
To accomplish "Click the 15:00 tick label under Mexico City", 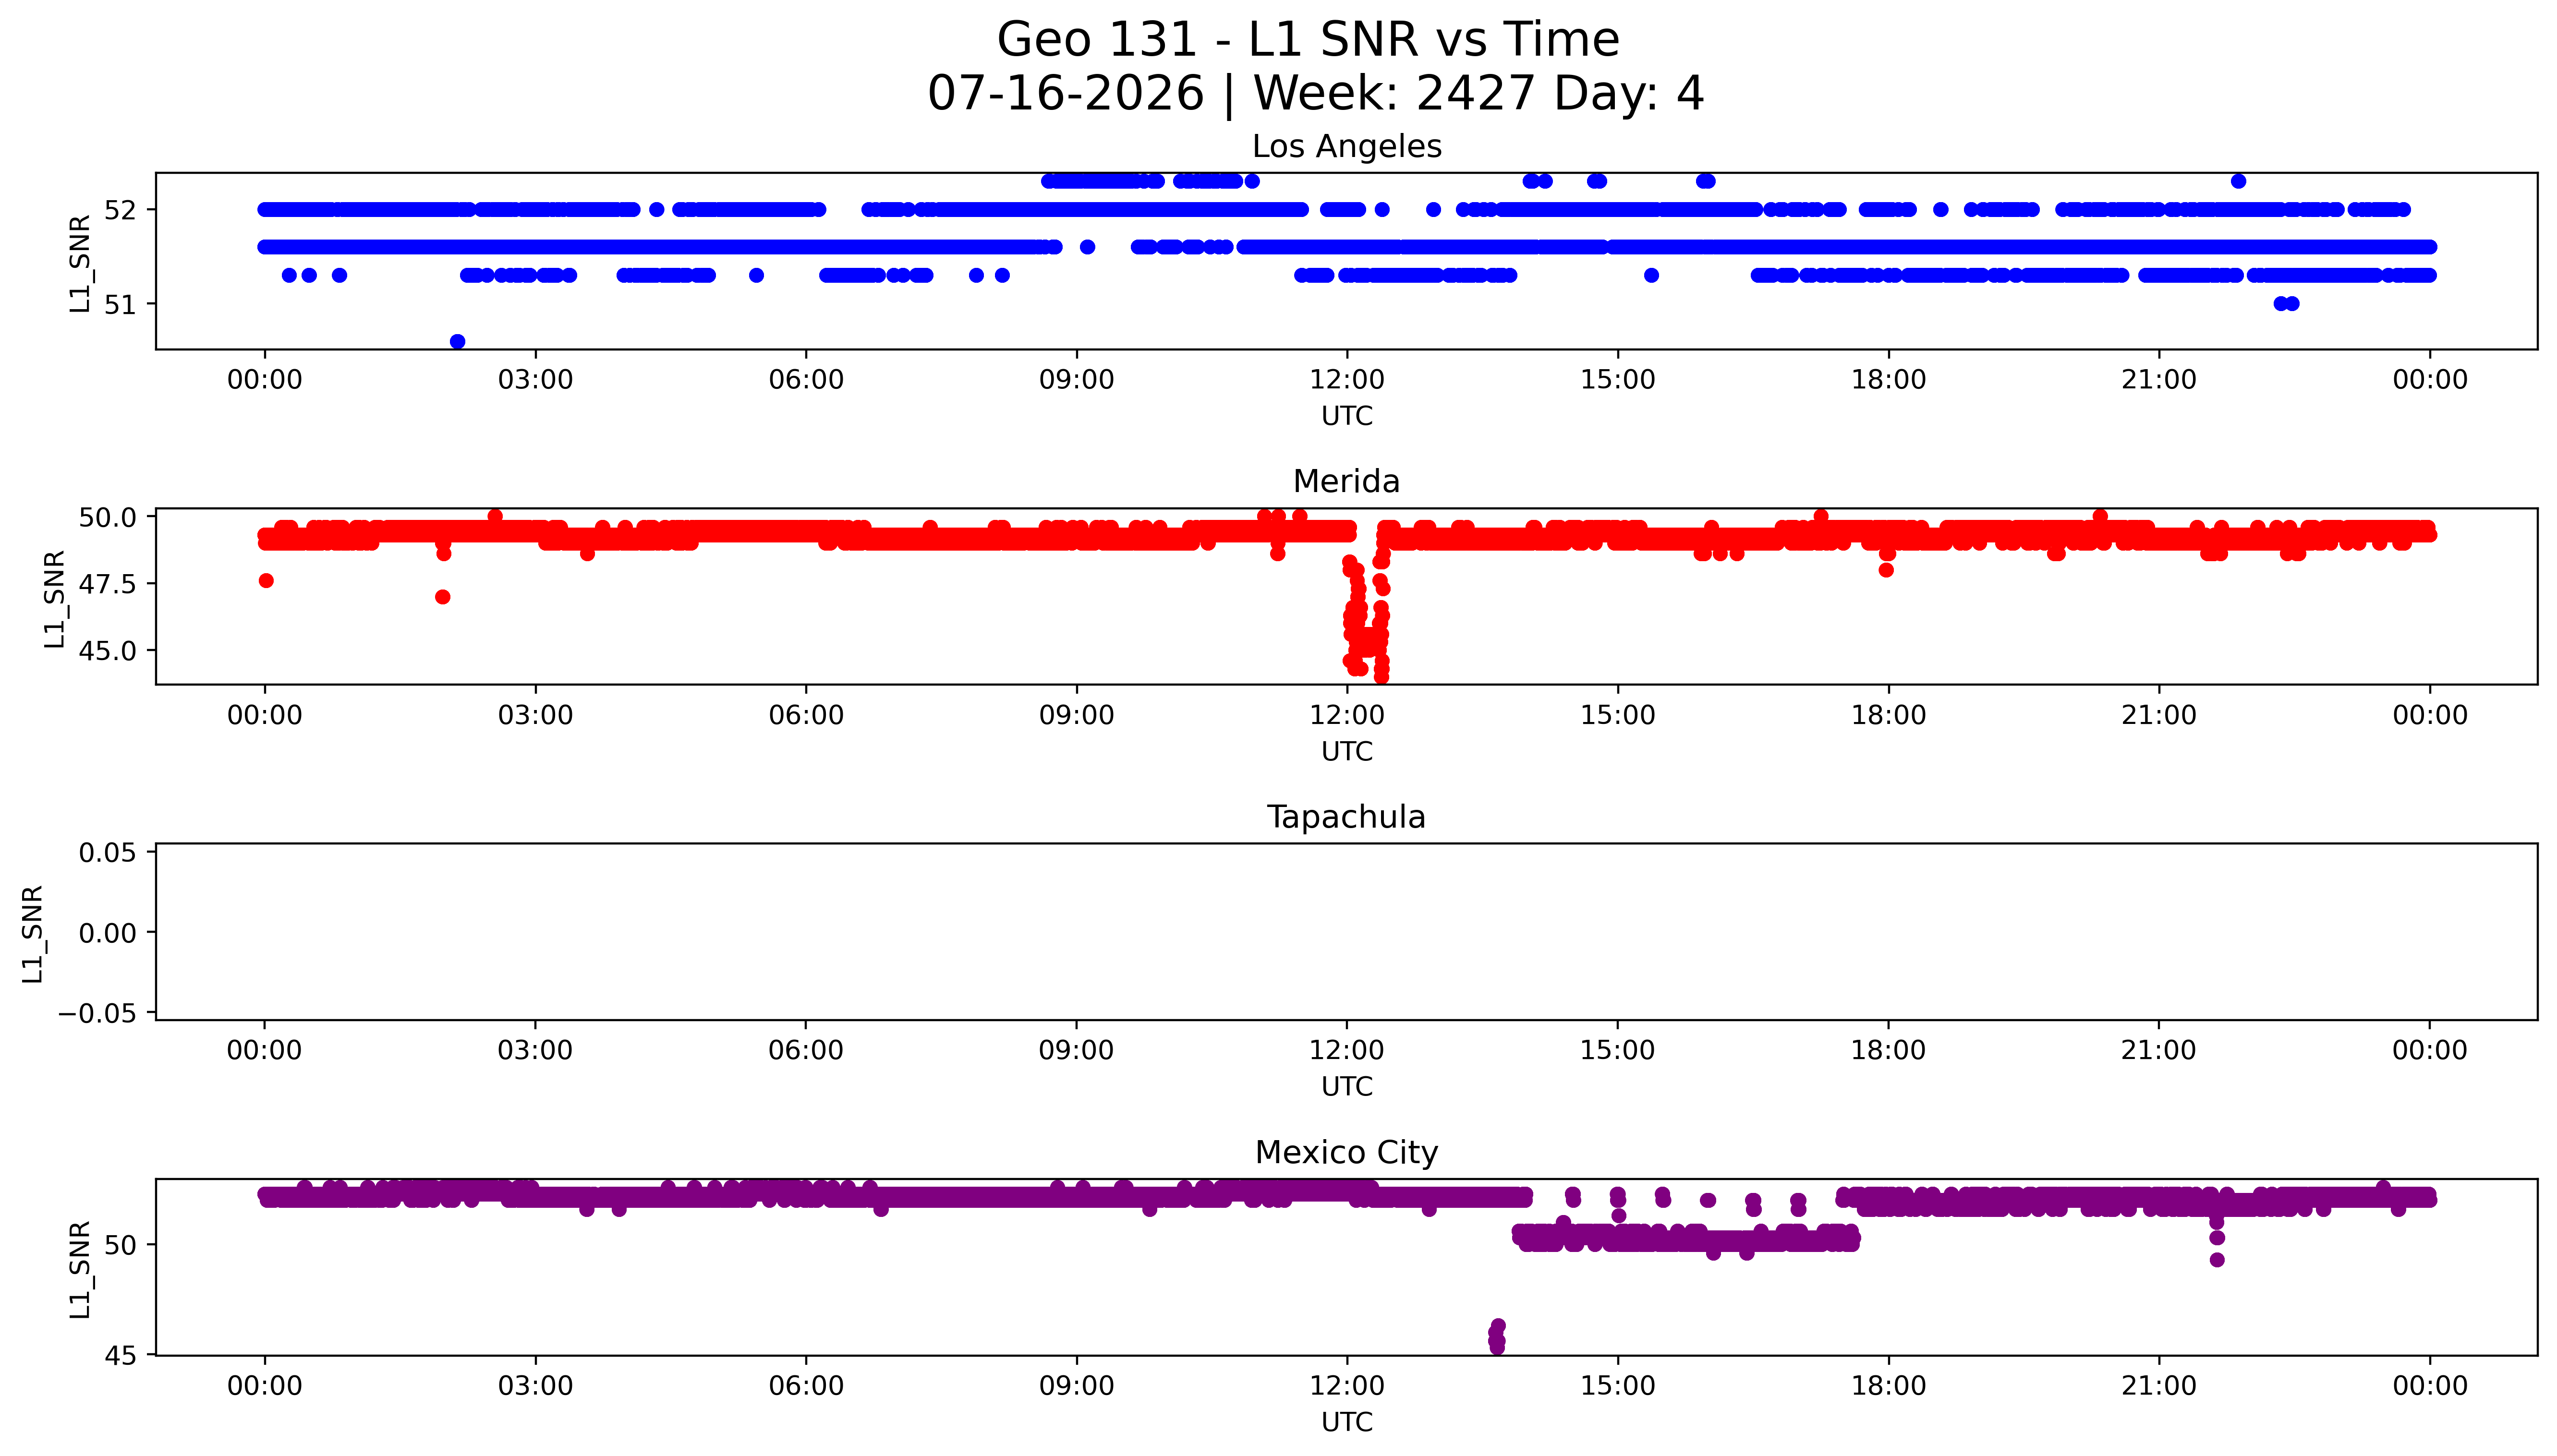I will 1617,1386.
